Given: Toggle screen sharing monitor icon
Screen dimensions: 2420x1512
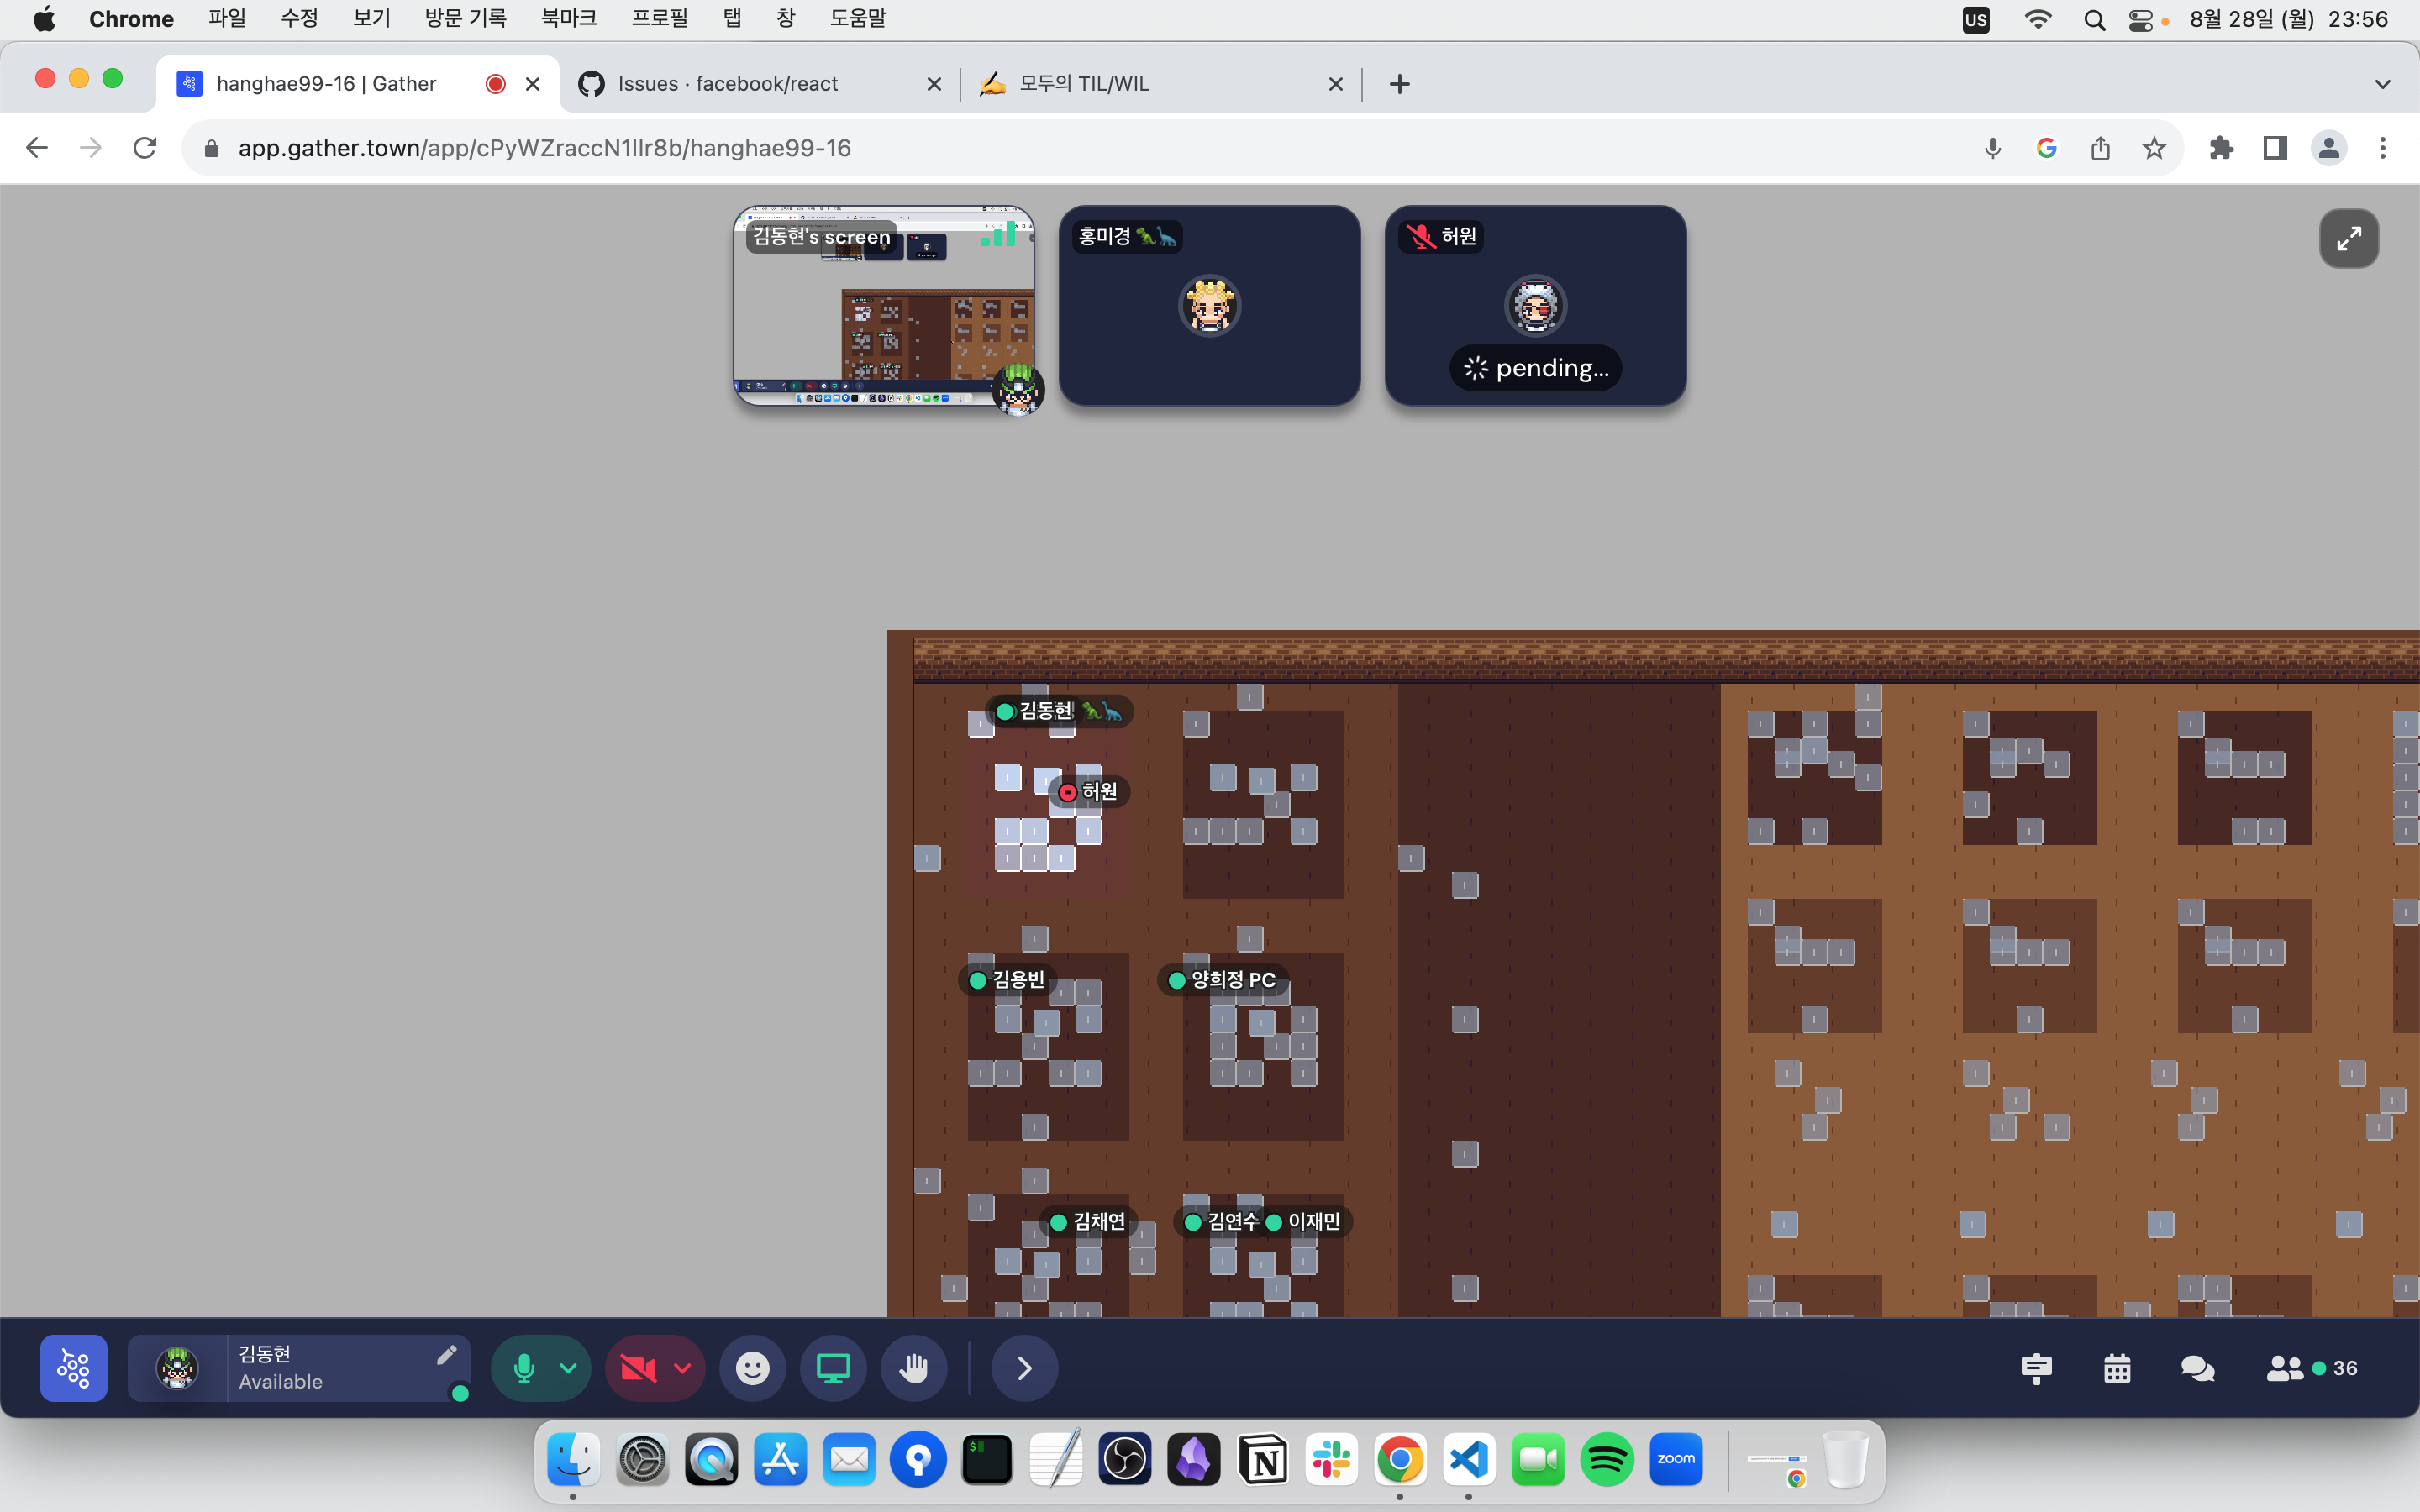Looking at the screenshot, I should coord(833,1367).
